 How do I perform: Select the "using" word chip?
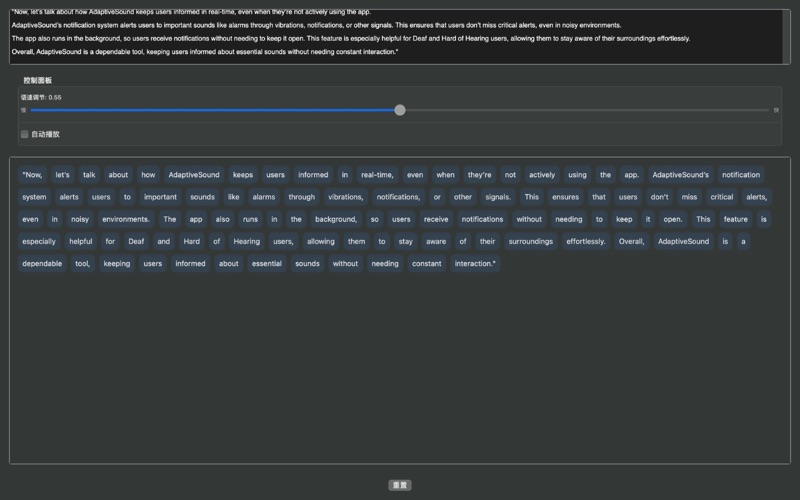[578, 174]
